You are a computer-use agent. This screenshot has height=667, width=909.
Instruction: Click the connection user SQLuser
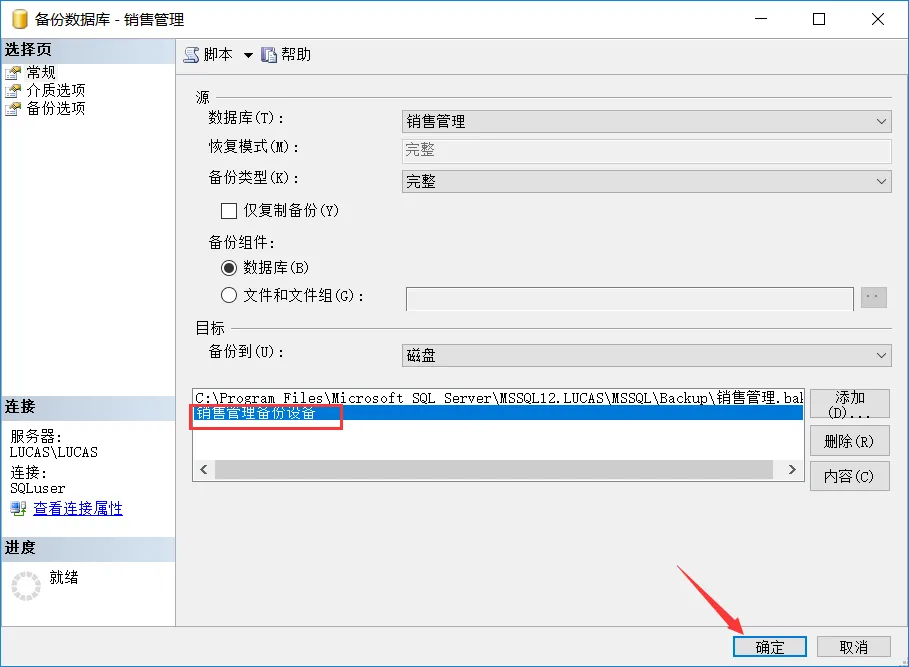pyautogui.click(x=38, y=489)
